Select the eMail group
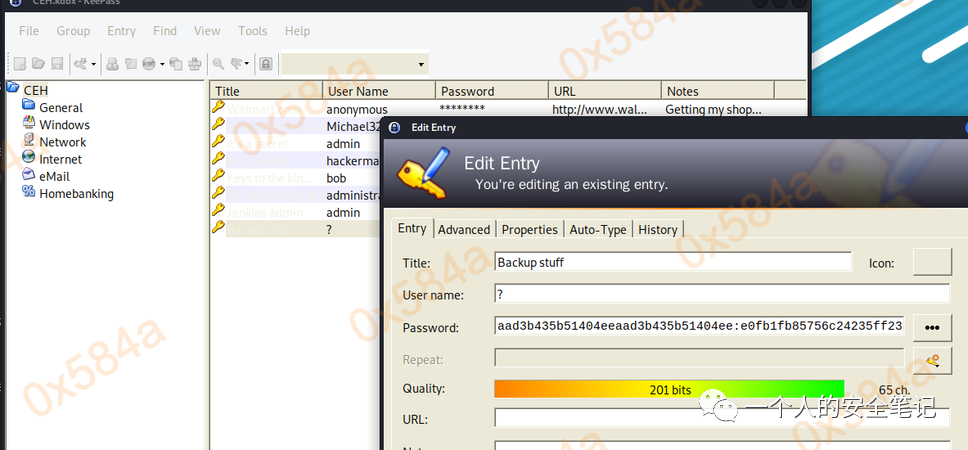Viewport: 968px width, 450px height. [x=54, y=177]
